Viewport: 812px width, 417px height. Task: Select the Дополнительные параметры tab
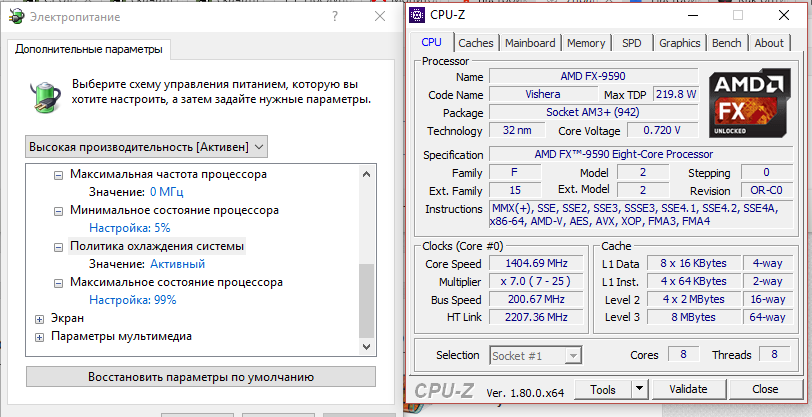point(89,49)
